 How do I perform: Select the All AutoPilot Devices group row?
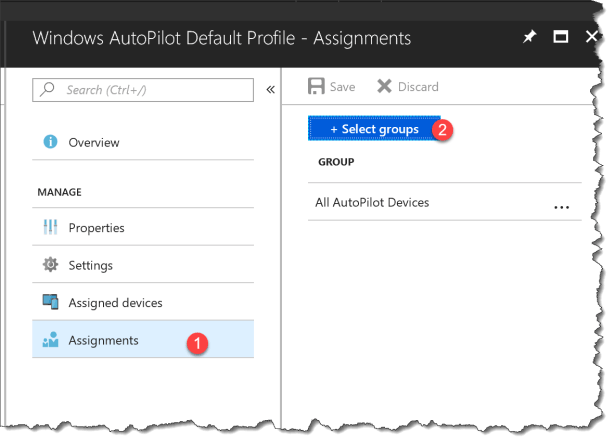(x=372, y=203)
